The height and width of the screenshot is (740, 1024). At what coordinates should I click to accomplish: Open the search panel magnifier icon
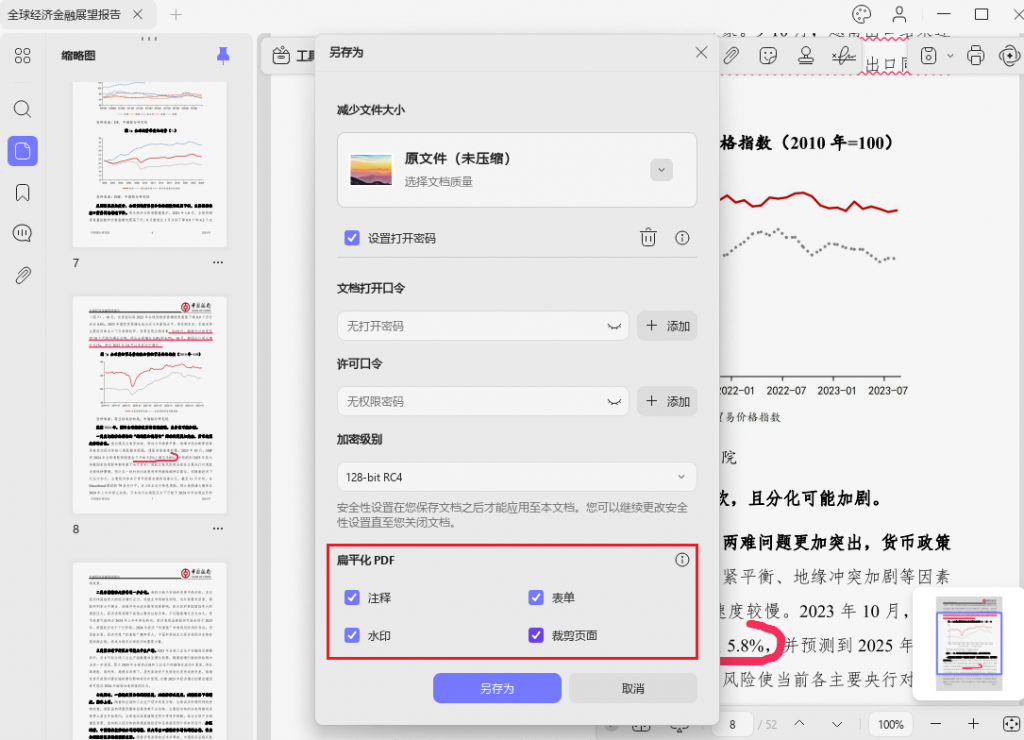(22, 108)
